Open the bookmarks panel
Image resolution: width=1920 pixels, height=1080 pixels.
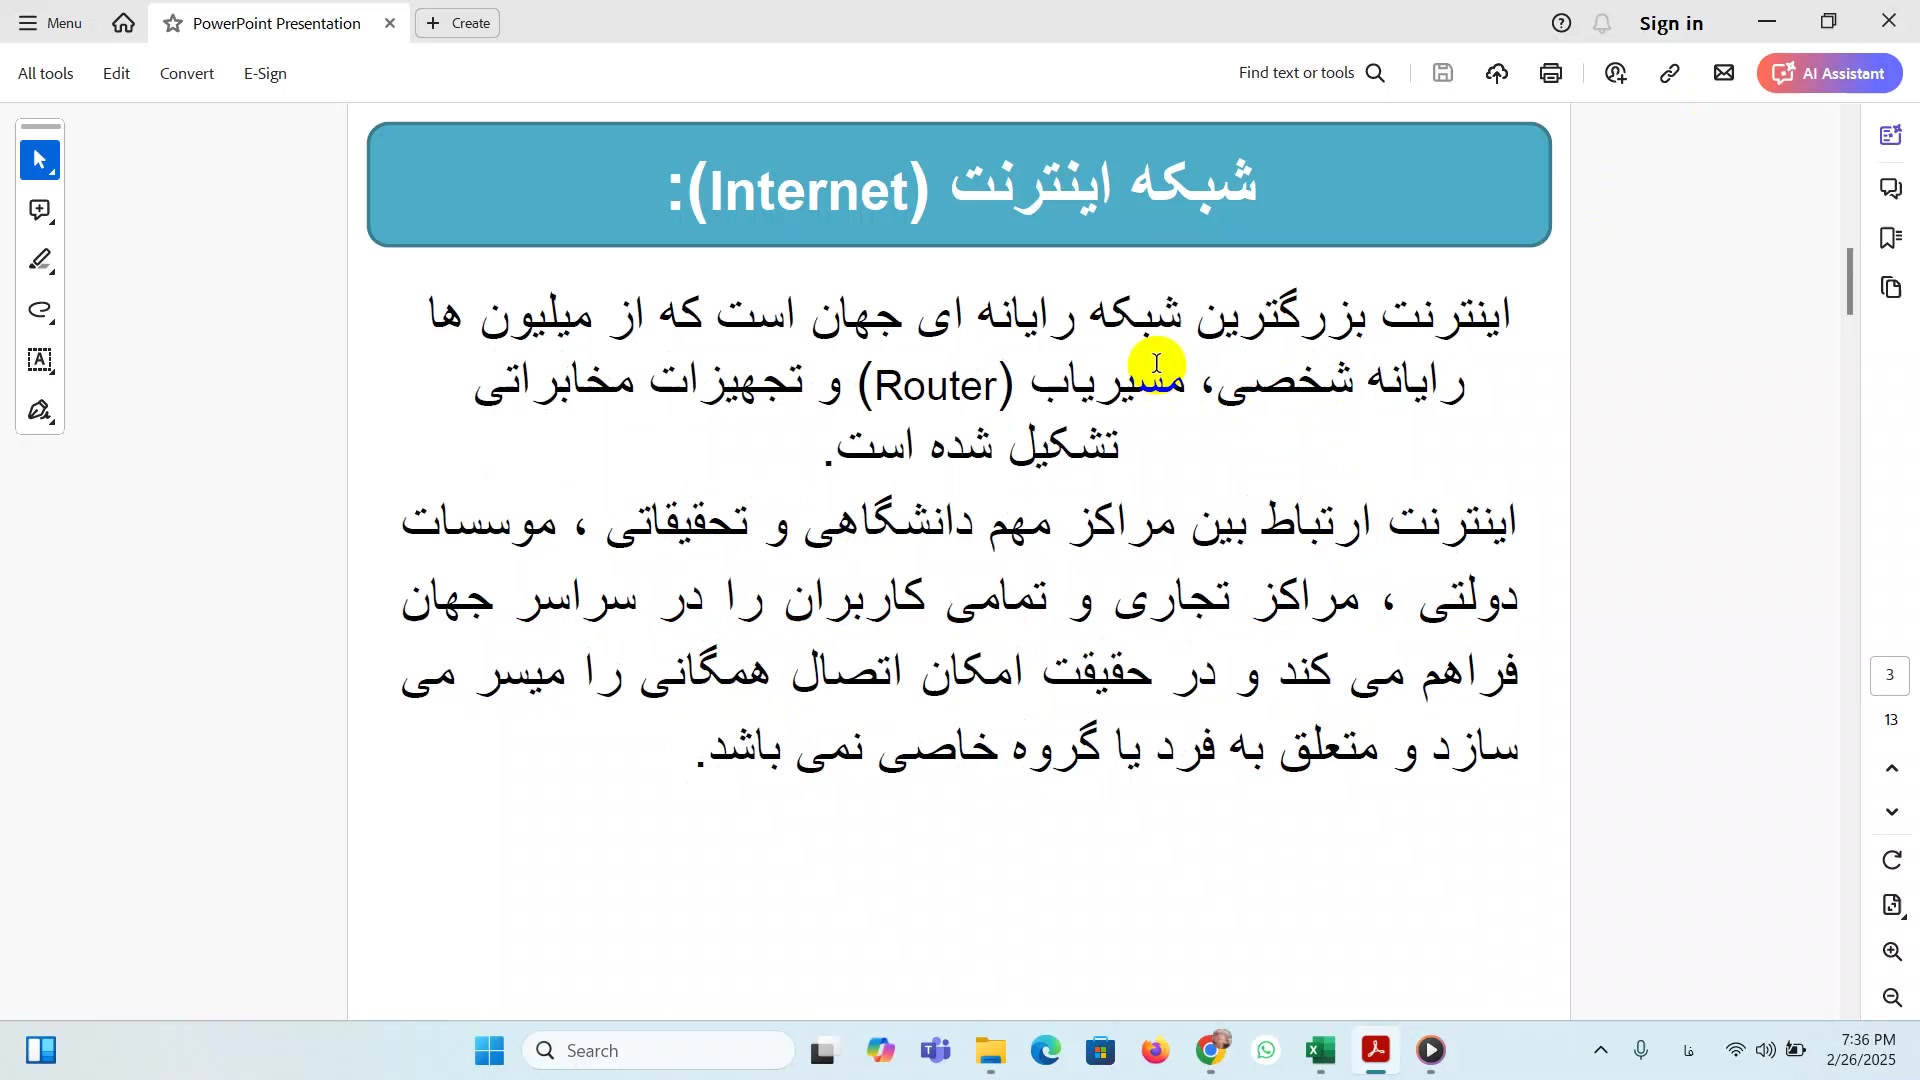[x=1890, y=238]
